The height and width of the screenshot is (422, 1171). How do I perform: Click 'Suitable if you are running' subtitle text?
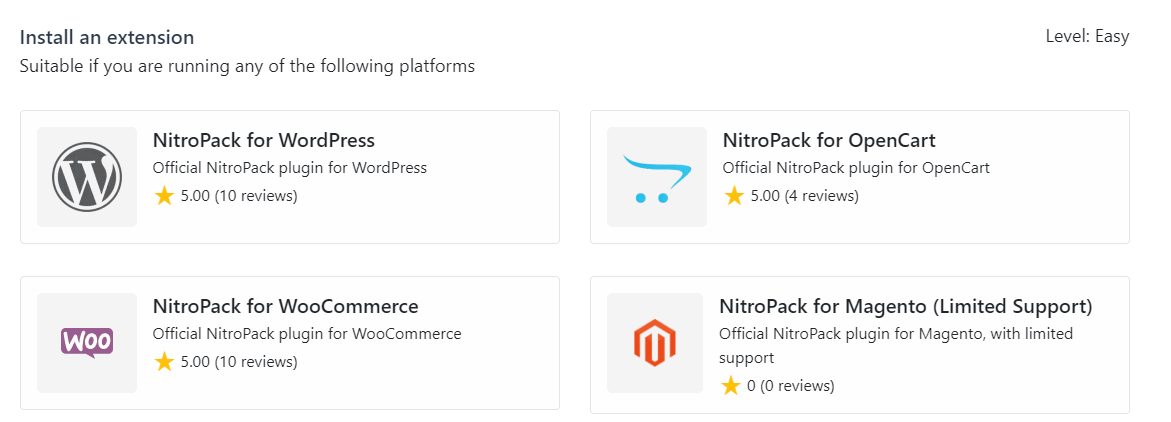[x=247, y=66]
